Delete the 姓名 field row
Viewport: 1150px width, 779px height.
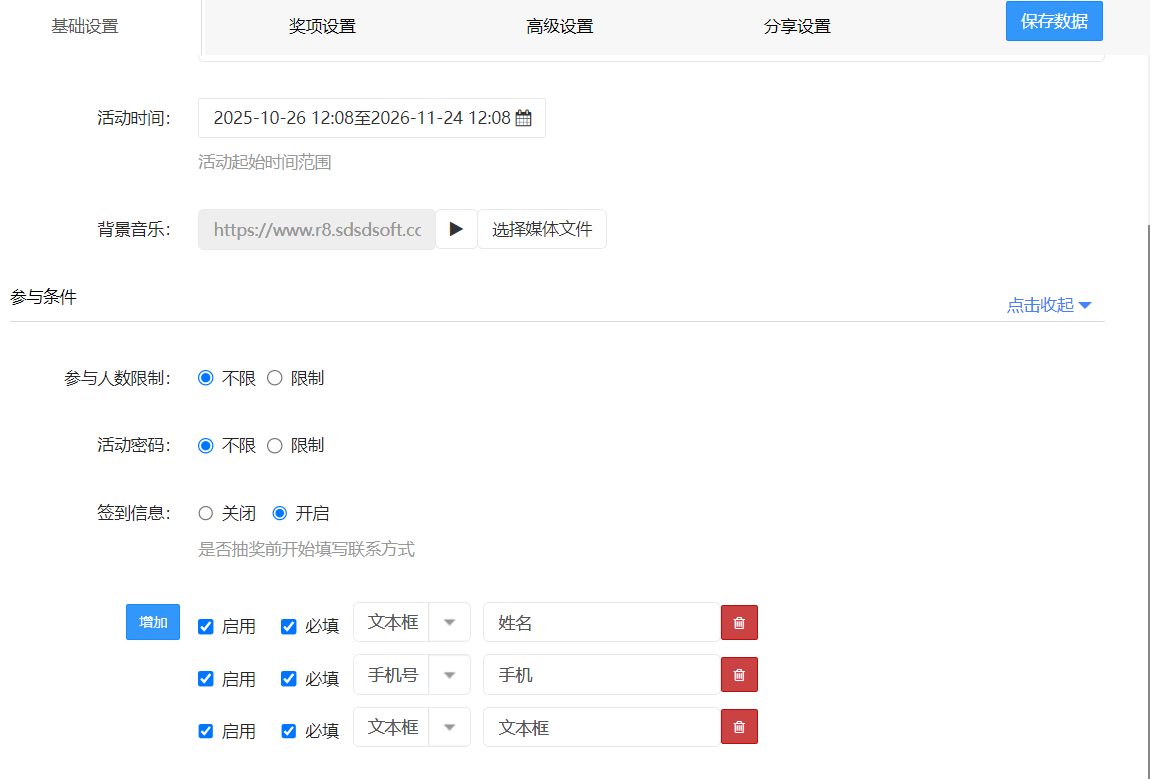click(x=739, y=623)
